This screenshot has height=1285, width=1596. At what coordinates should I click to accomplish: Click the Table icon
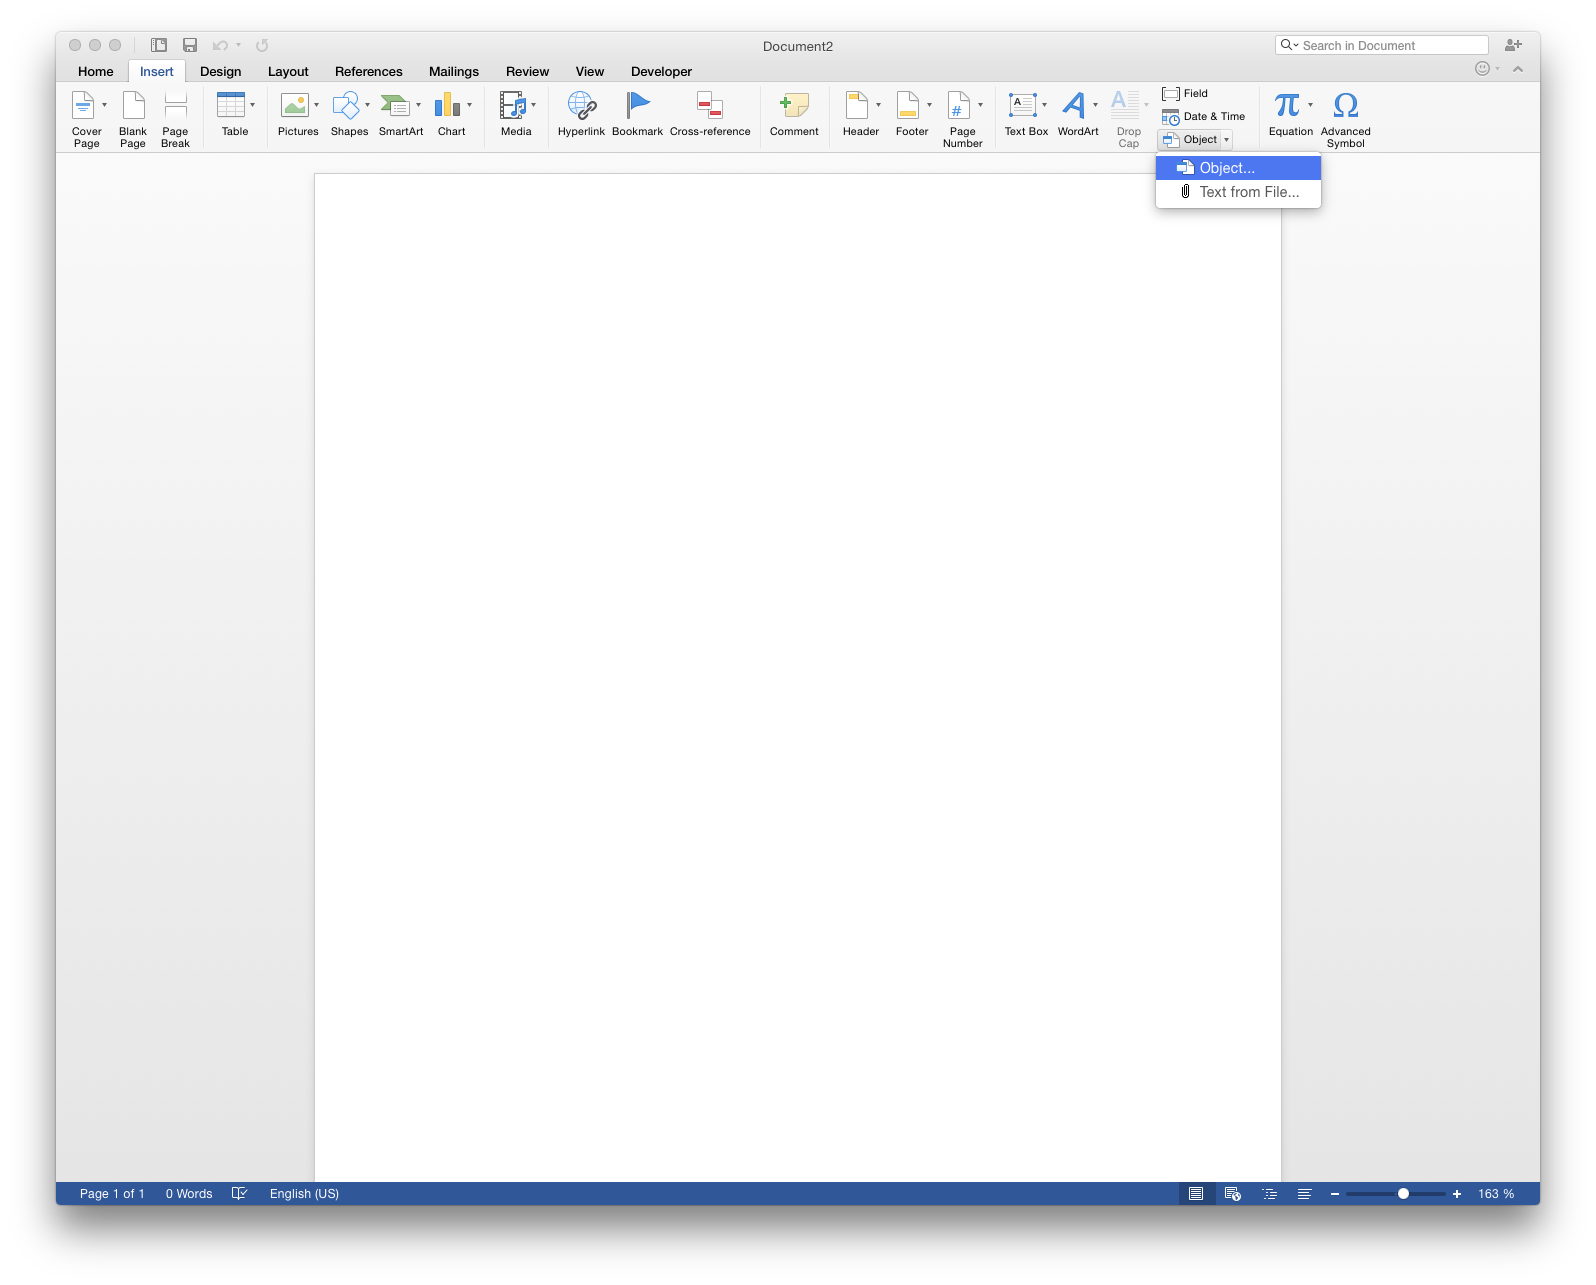tap(231, 105)
